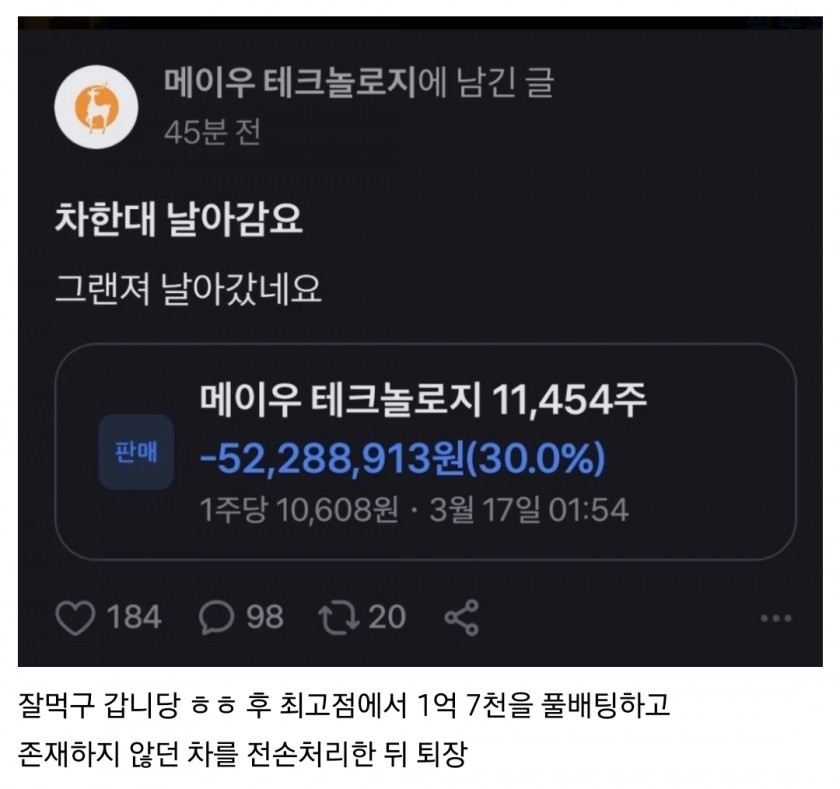Image resolution: width=840 pixels, height=789 pixels.
Task: Open the trade card for 11,454주
Action: click(425, 452)
